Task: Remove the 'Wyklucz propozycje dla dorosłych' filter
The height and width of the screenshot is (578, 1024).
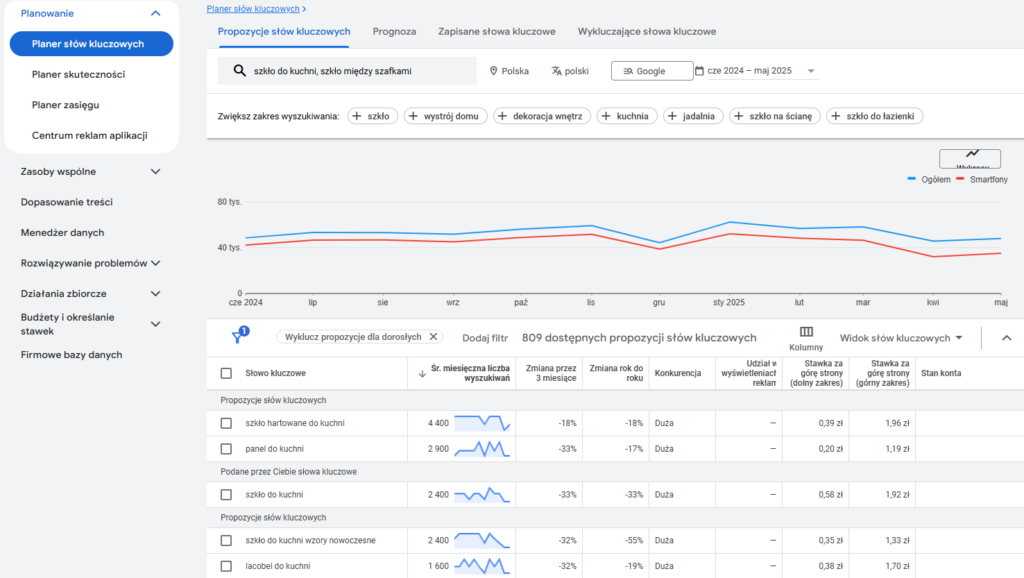Action: coord(433,337)
